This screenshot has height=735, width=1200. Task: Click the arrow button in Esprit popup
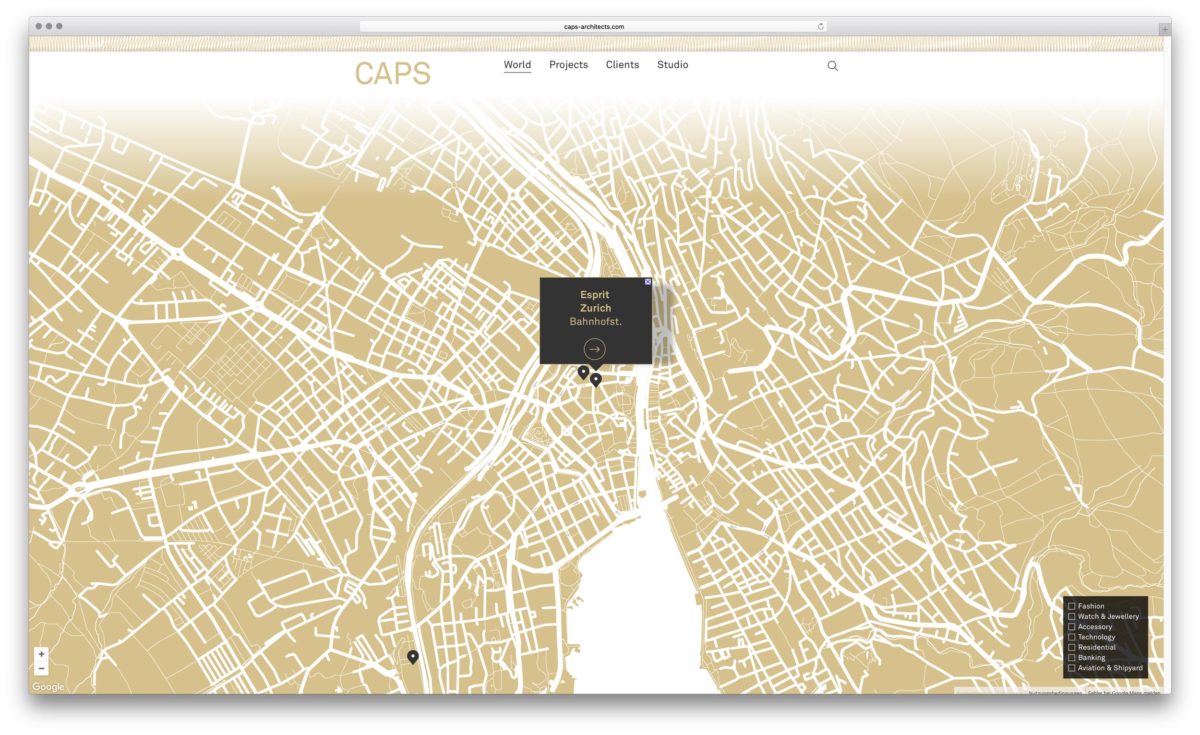coord(595,349)
